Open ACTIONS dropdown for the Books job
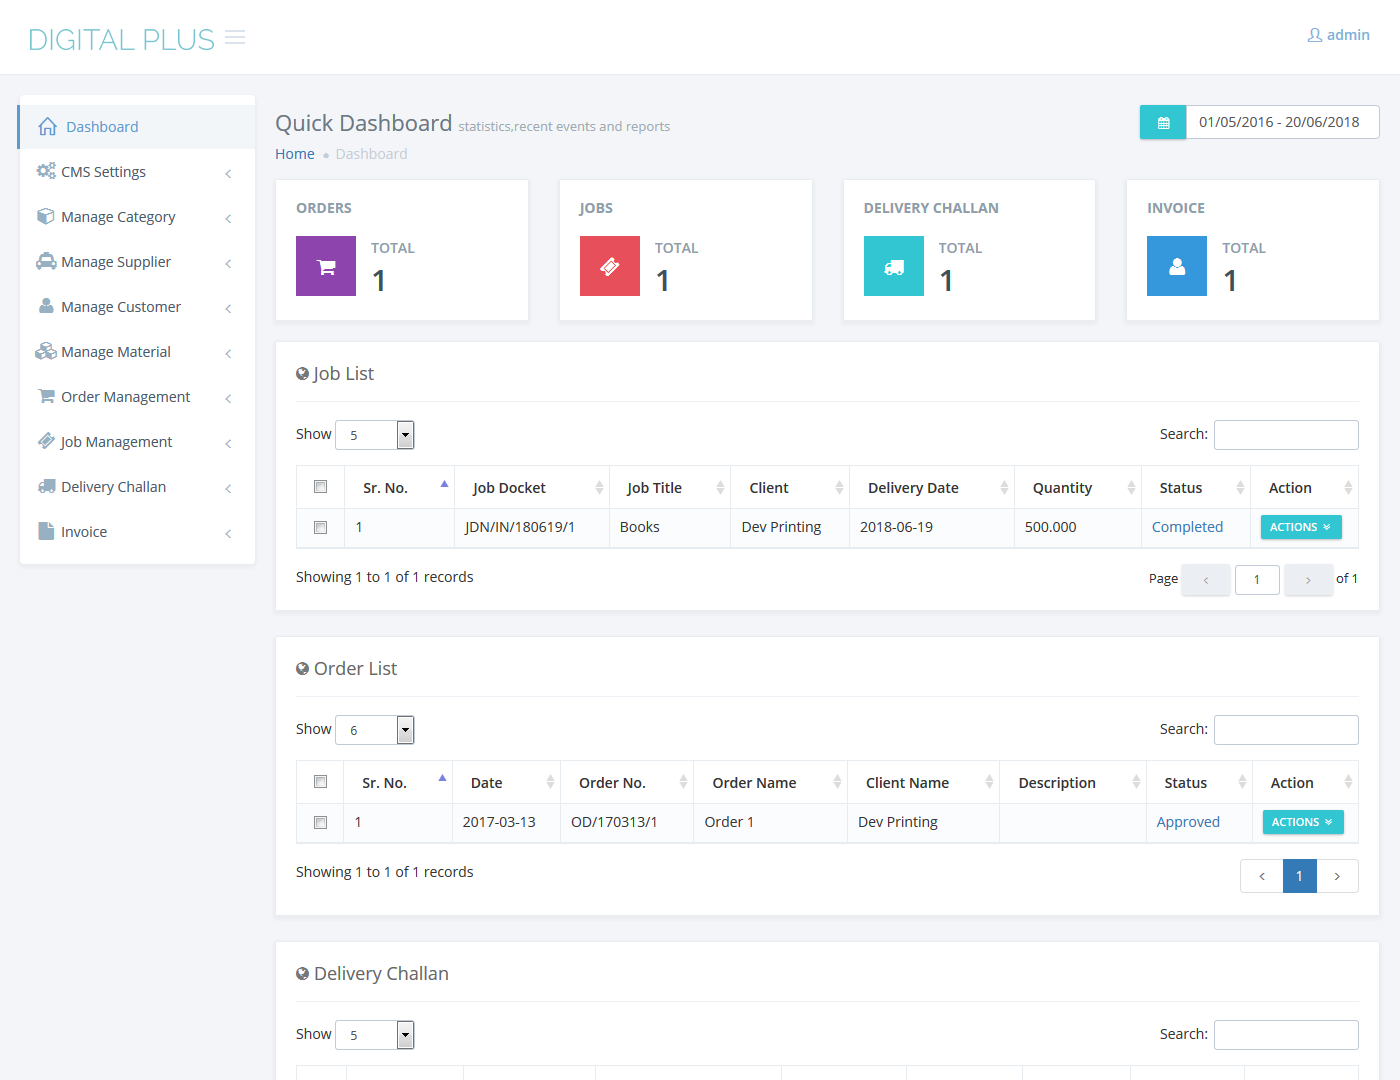Image resolution: width=1400 pixels, height=1080 pixels. [x=1301, y=527]
